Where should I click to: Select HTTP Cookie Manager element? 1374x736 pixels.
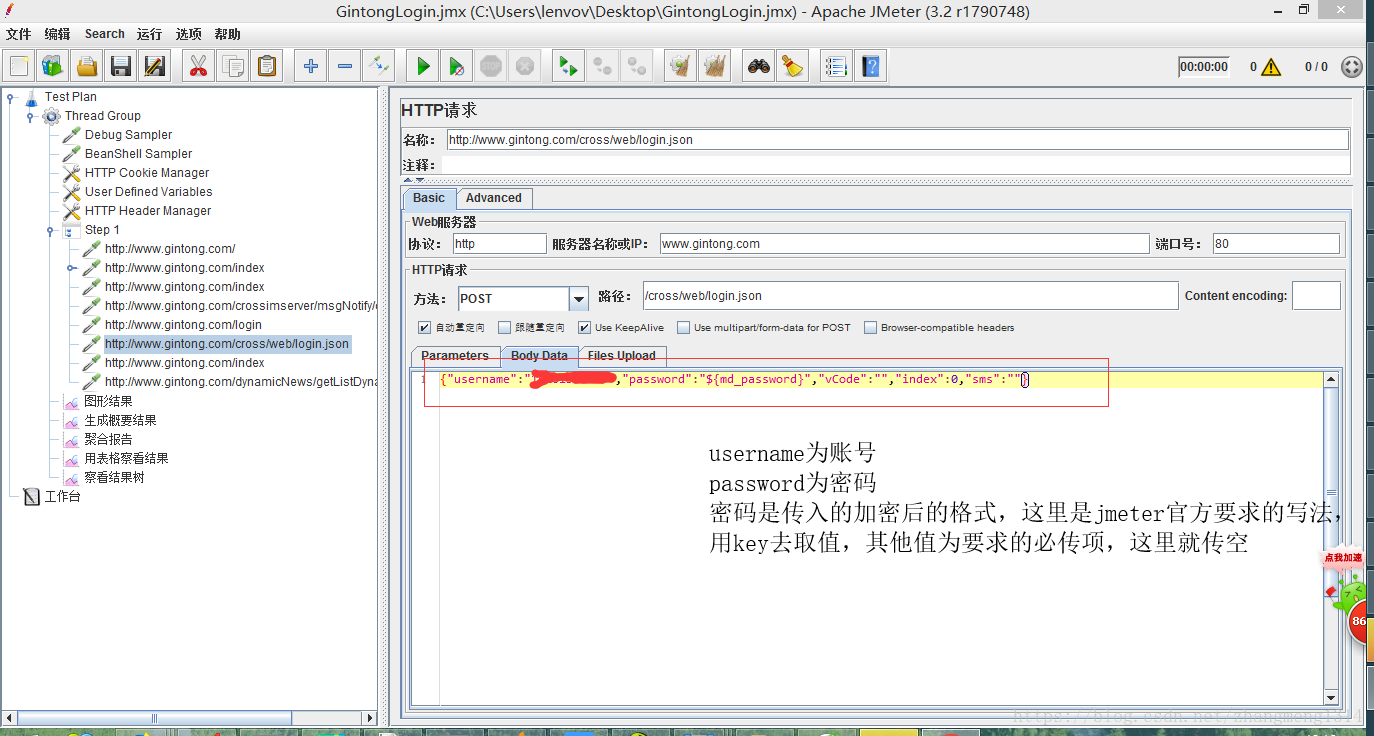click(147, 173)
